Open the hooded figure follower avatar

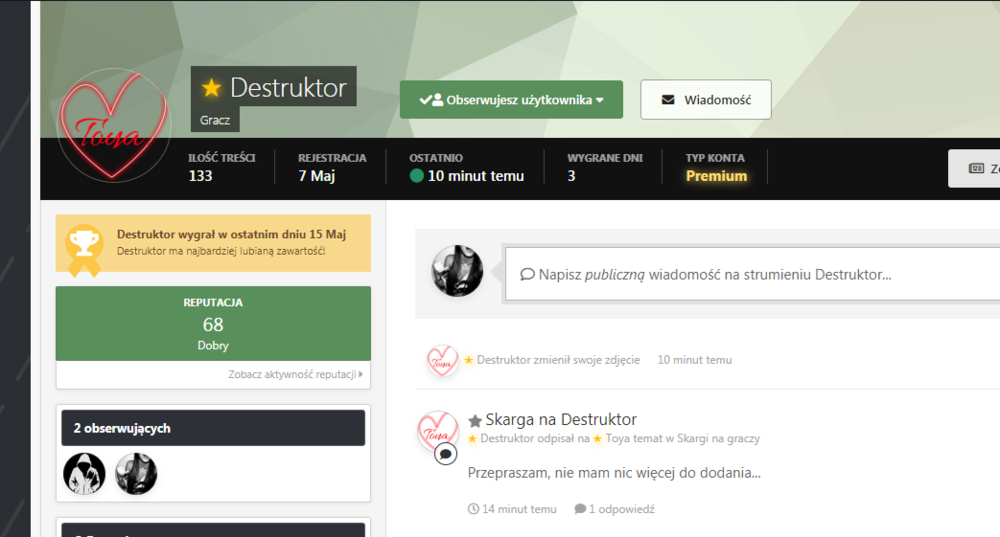tap(84, 474)
